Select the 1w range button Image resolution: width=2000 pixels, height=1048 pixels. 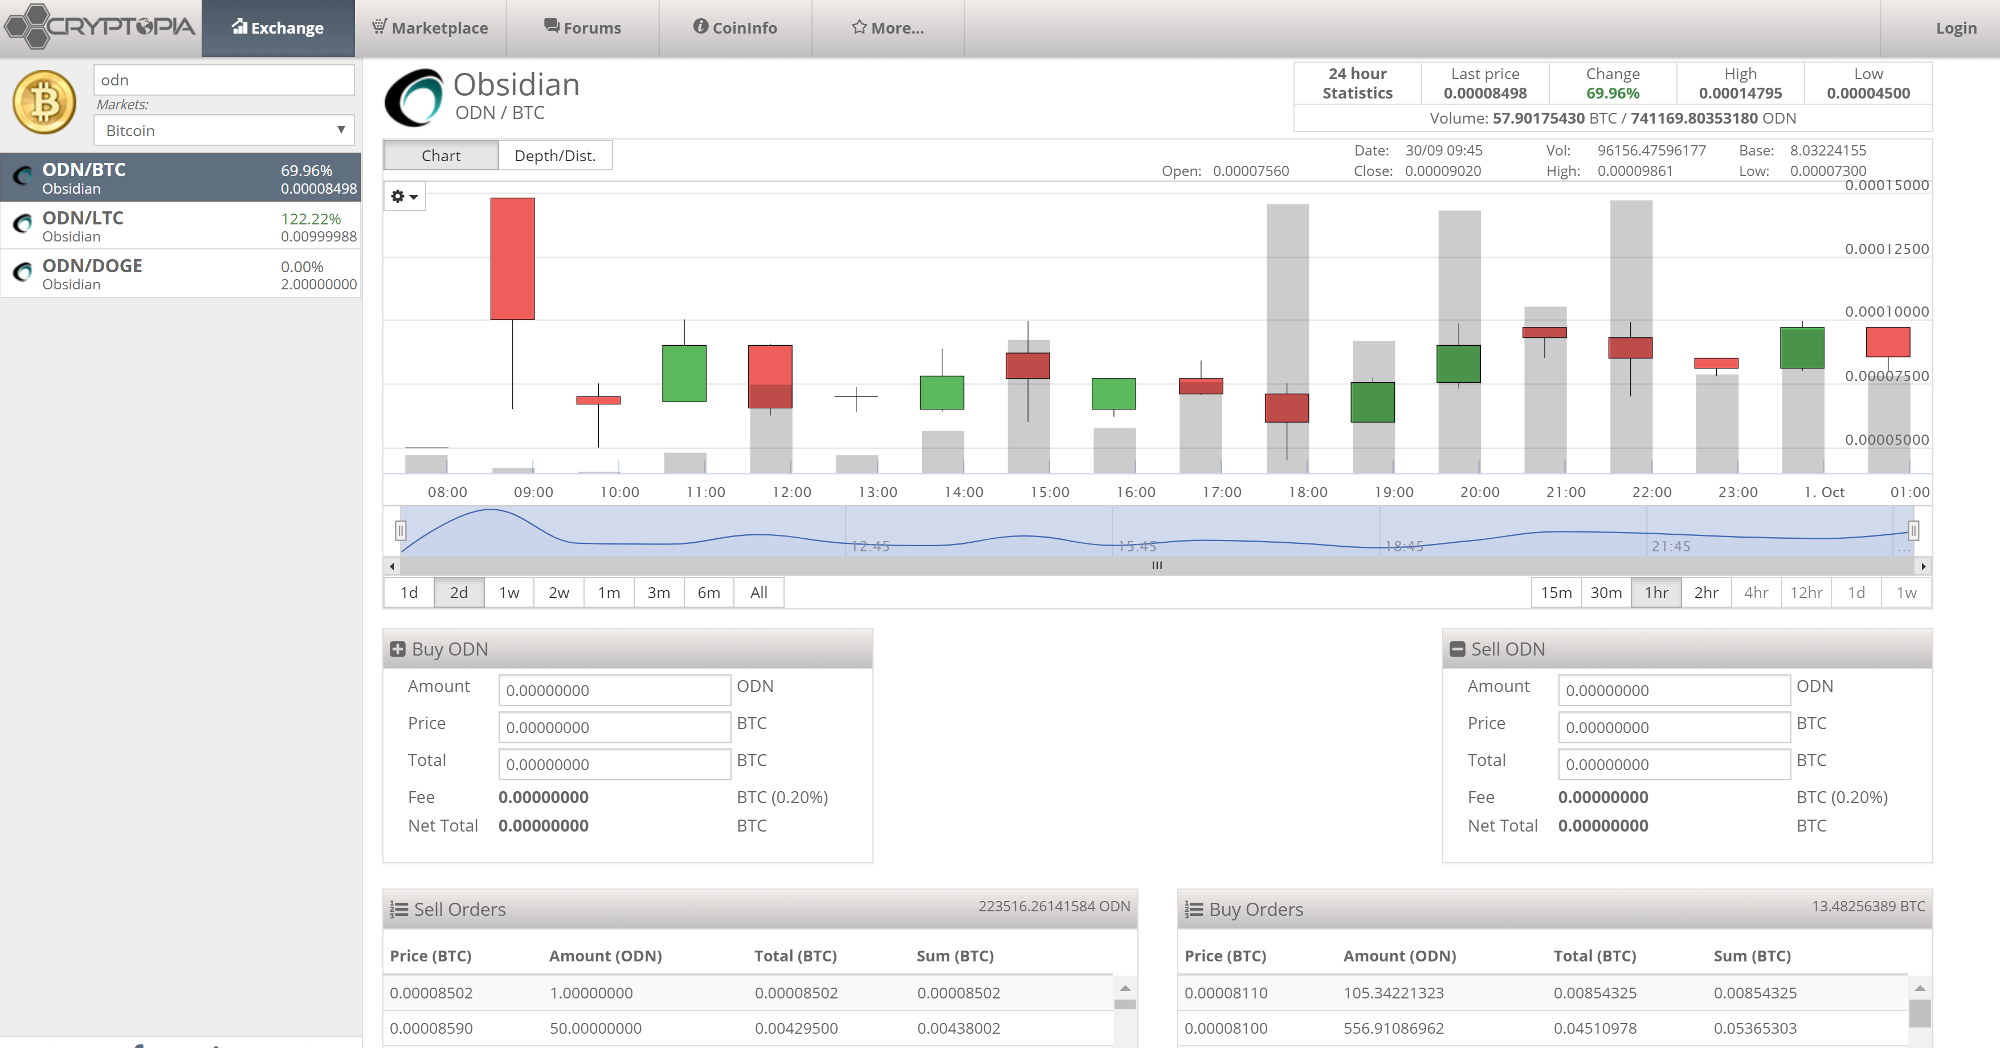click(509, 593)
